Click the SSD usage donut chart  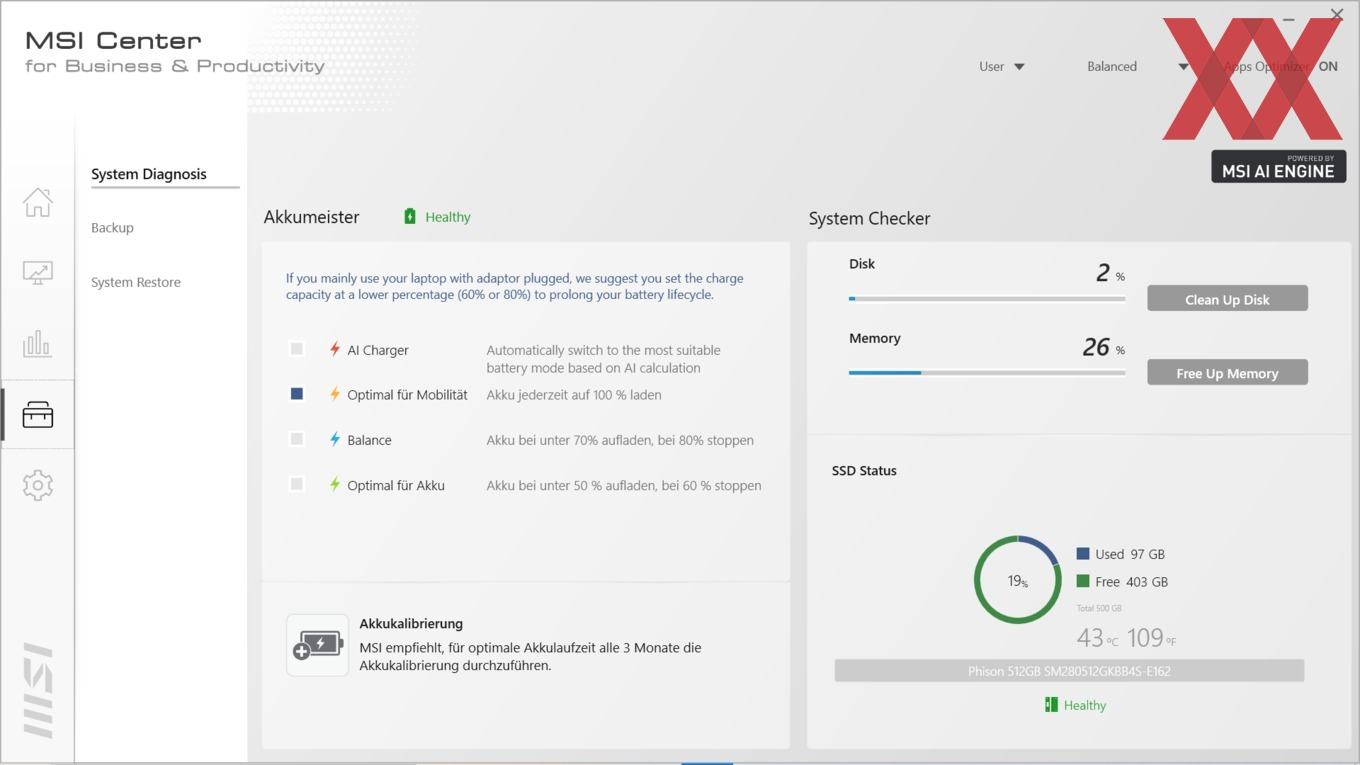tap(1017, 580)
